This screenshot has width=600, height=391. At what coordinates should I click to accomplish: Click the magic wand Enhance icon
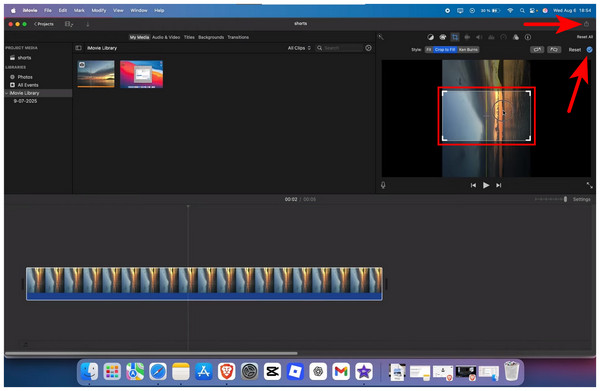(380, 37)
